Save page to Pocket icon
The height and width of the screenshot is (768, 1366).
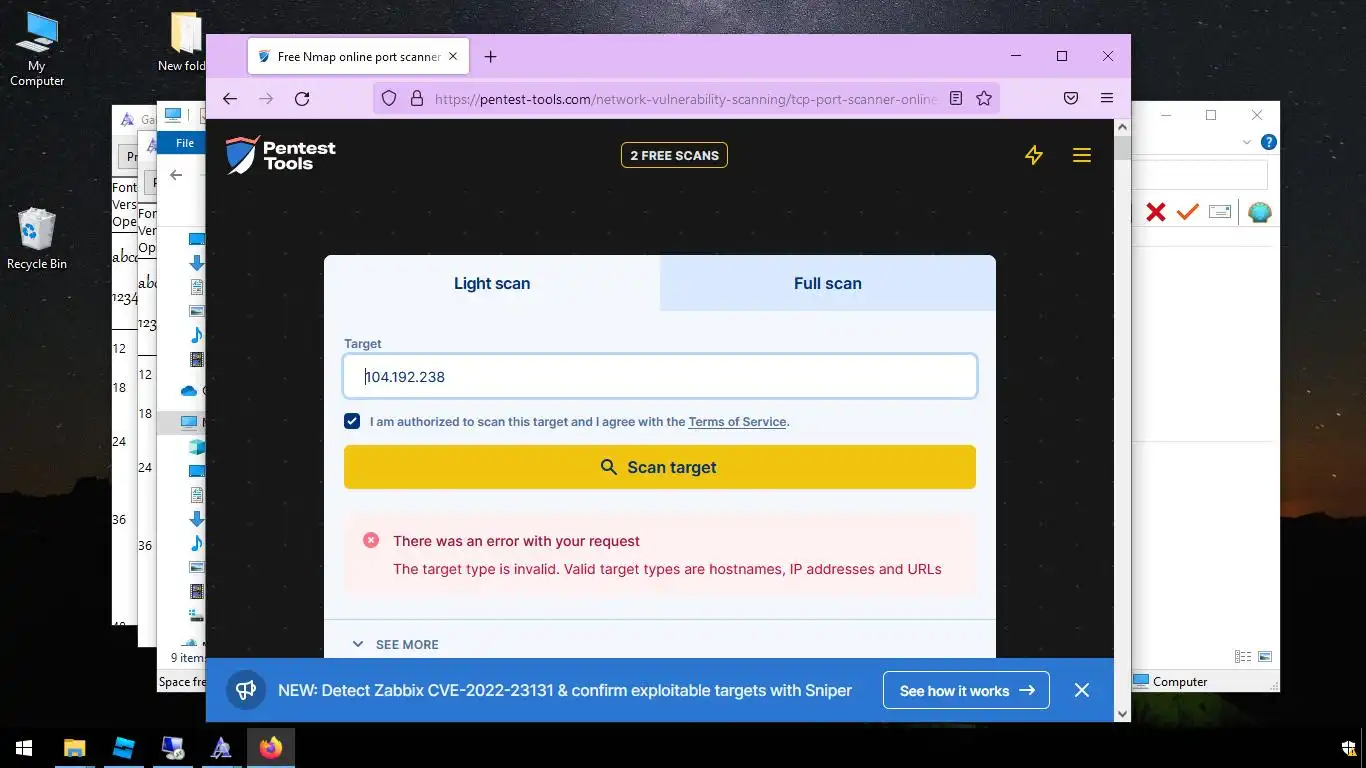(1071, 98)
